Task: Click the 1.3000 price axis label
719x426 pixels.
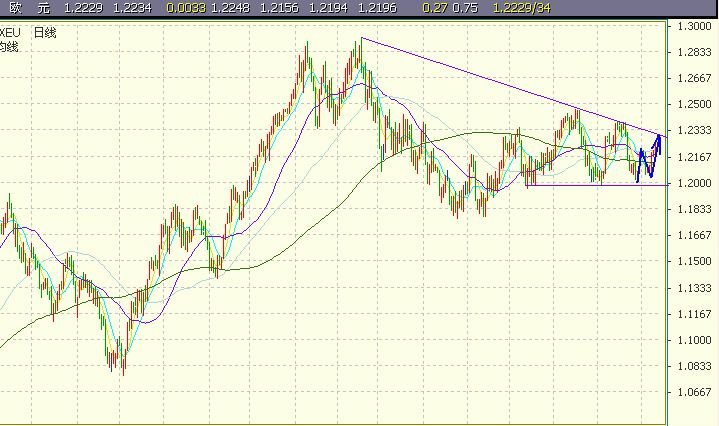Action: (694, 26)
